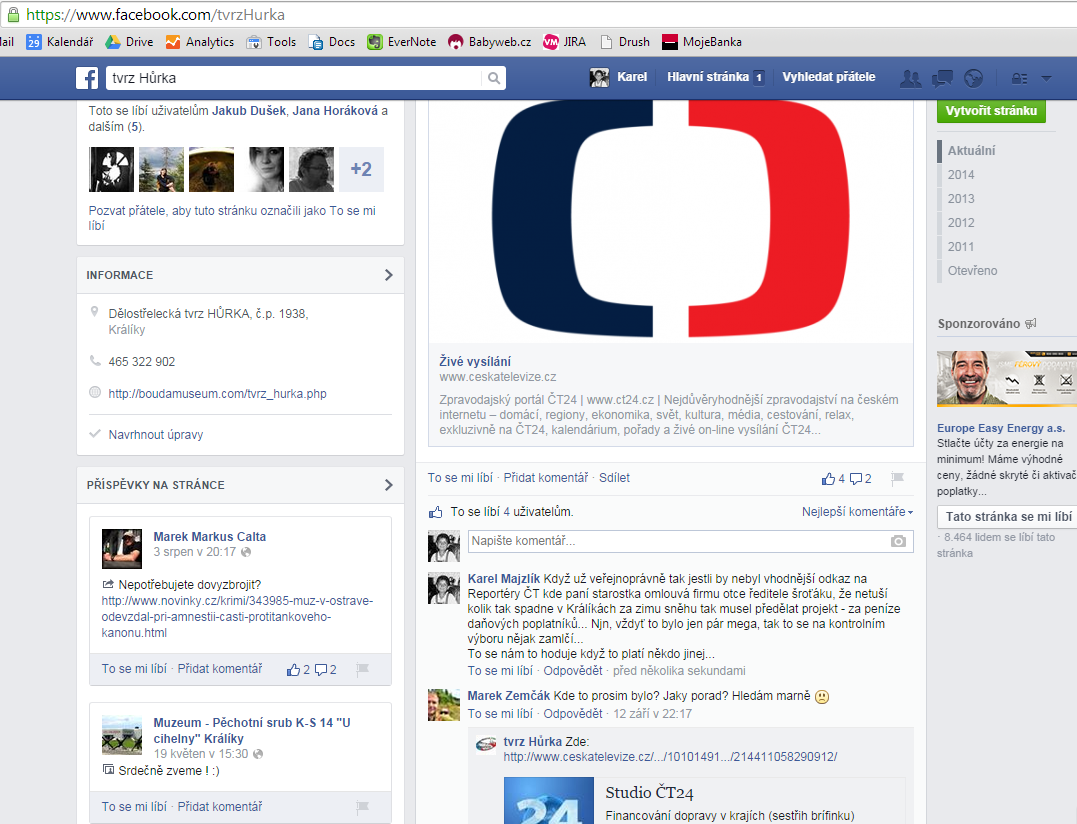
Task: Click the search magnifier icon
Action: (x=494, y=78)
